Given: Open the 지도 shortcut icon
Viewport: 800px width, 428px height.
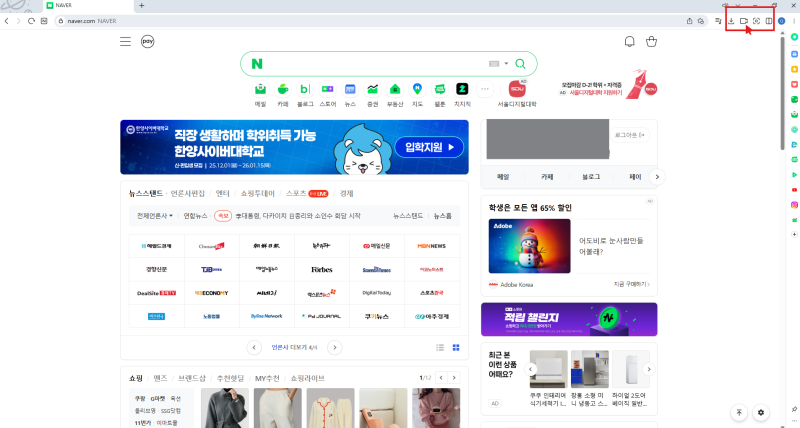Looking at the screenshot, I should [417, 89].
